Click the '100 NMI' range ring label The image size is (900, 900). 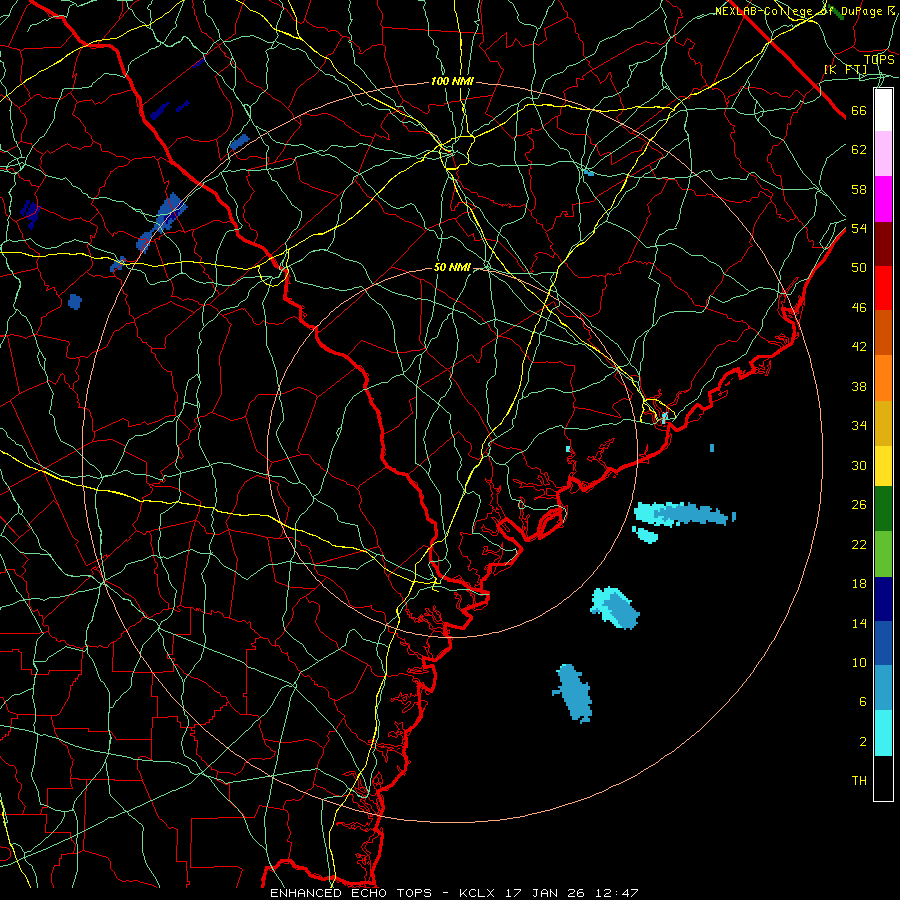[452, 82]
